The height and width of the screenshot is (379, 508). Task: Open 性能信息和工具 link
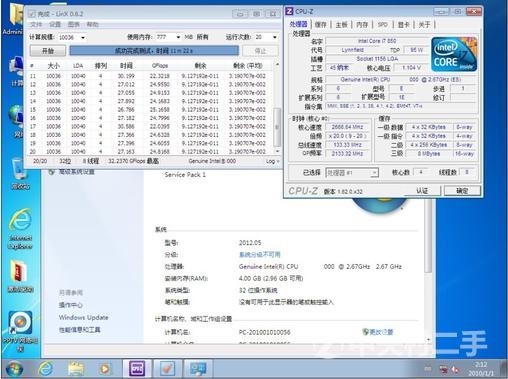tap(80, 330)
